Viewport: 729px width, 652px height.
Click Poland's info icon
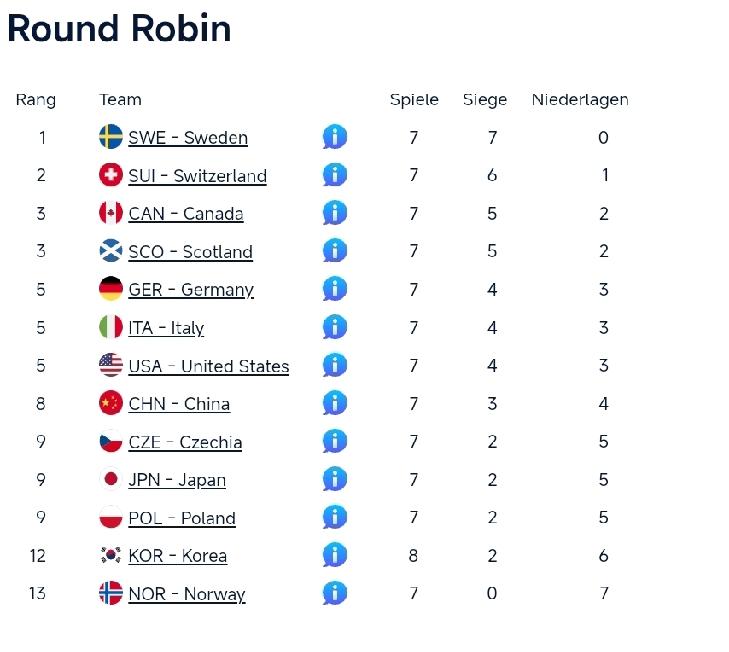click(x=334, y=517)
